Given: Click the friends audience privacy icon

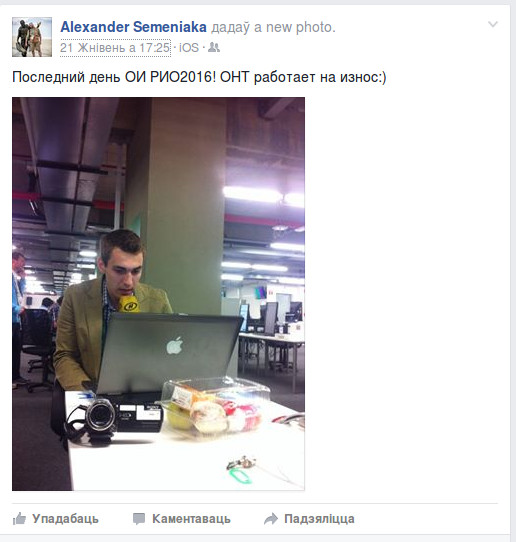Looking at the screenshot, I should 214,47.
